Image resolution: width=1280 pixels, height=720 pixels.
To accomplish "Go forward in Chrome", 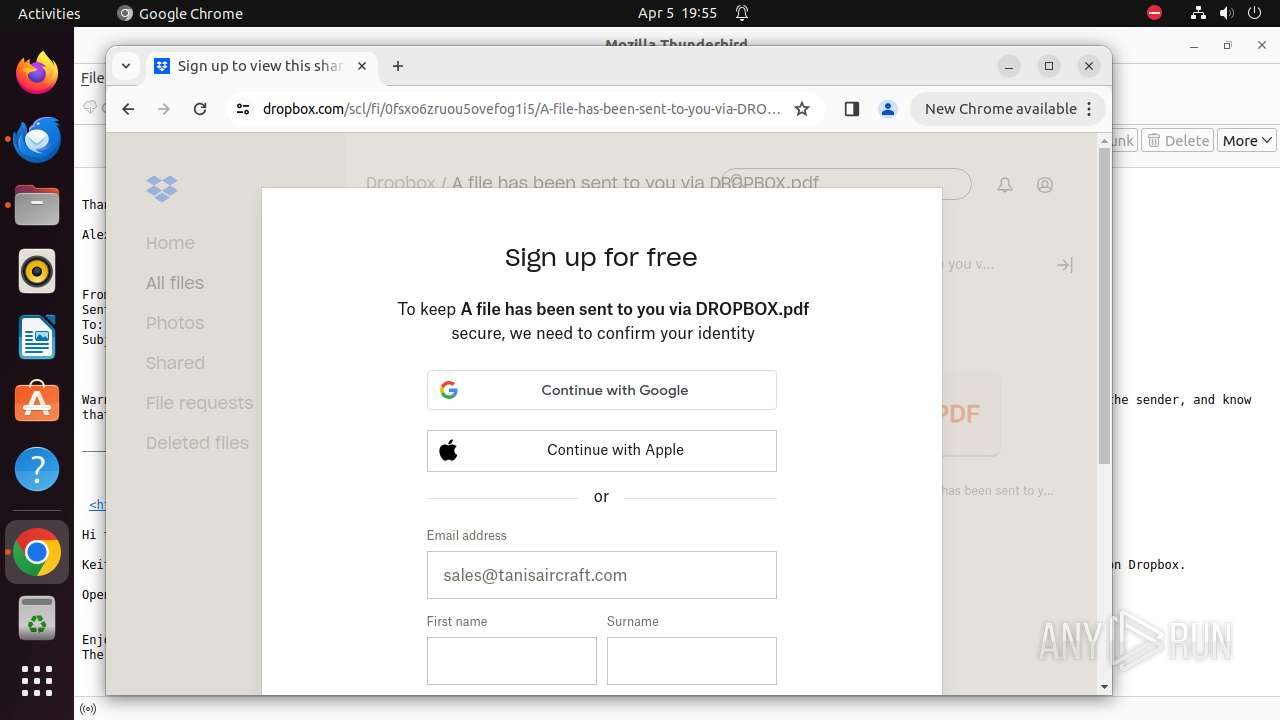I will coord(164,109).
